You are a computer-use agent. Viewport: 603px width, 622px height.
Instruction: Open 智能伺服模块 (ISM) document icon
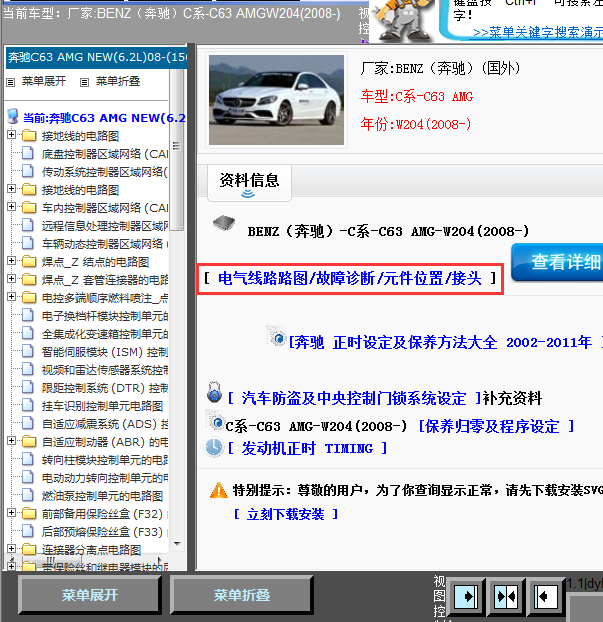tap(28, 351)
